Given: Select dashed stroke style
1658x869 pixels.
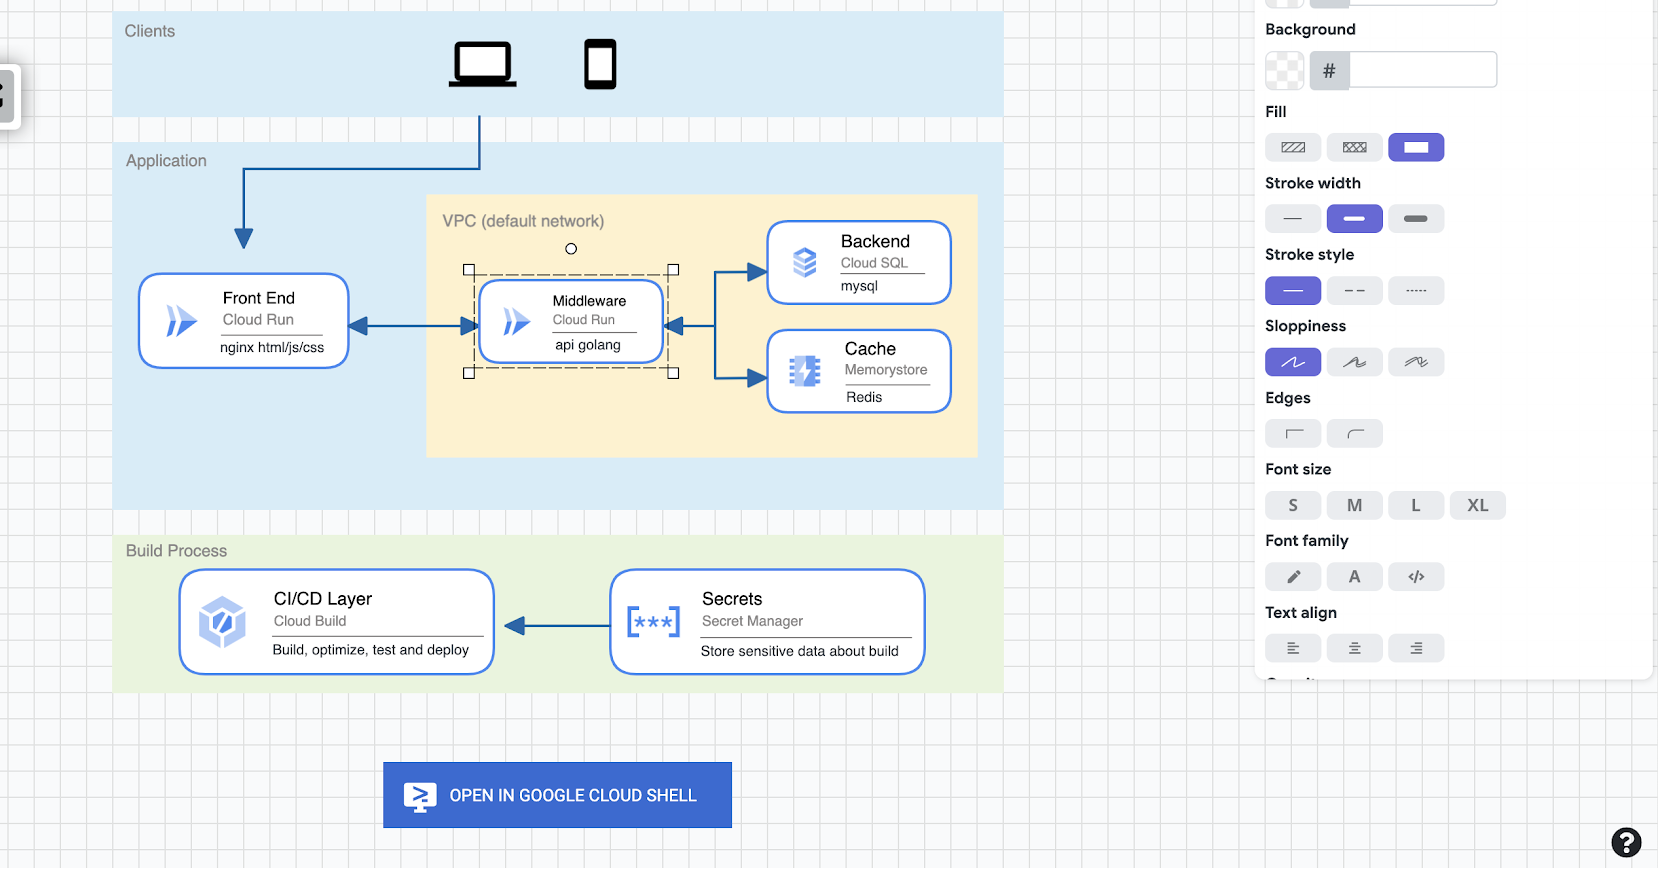Looking at the screenshot, I should (1355, 290).
